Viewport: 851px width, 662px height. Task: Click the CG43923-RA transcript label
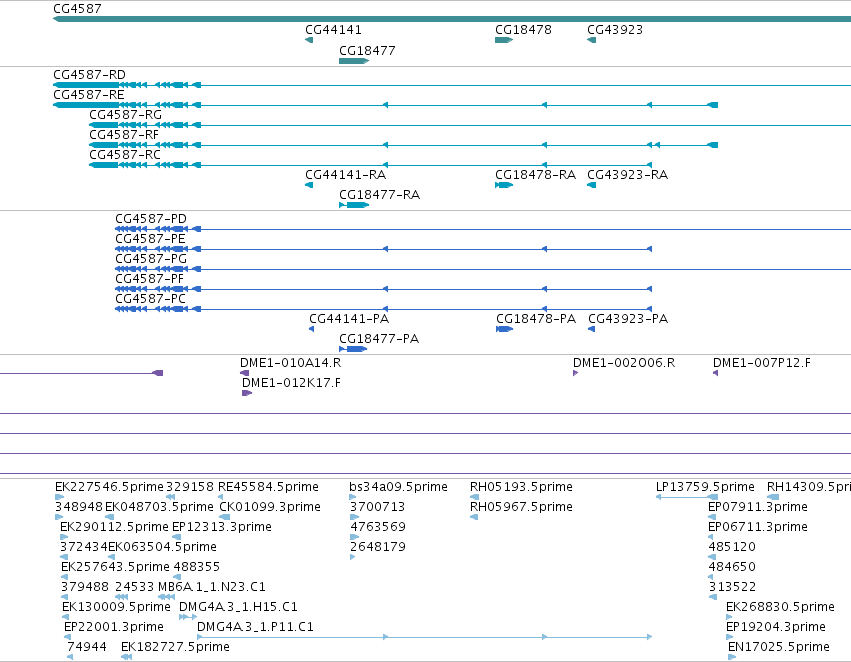pos(627,175)
